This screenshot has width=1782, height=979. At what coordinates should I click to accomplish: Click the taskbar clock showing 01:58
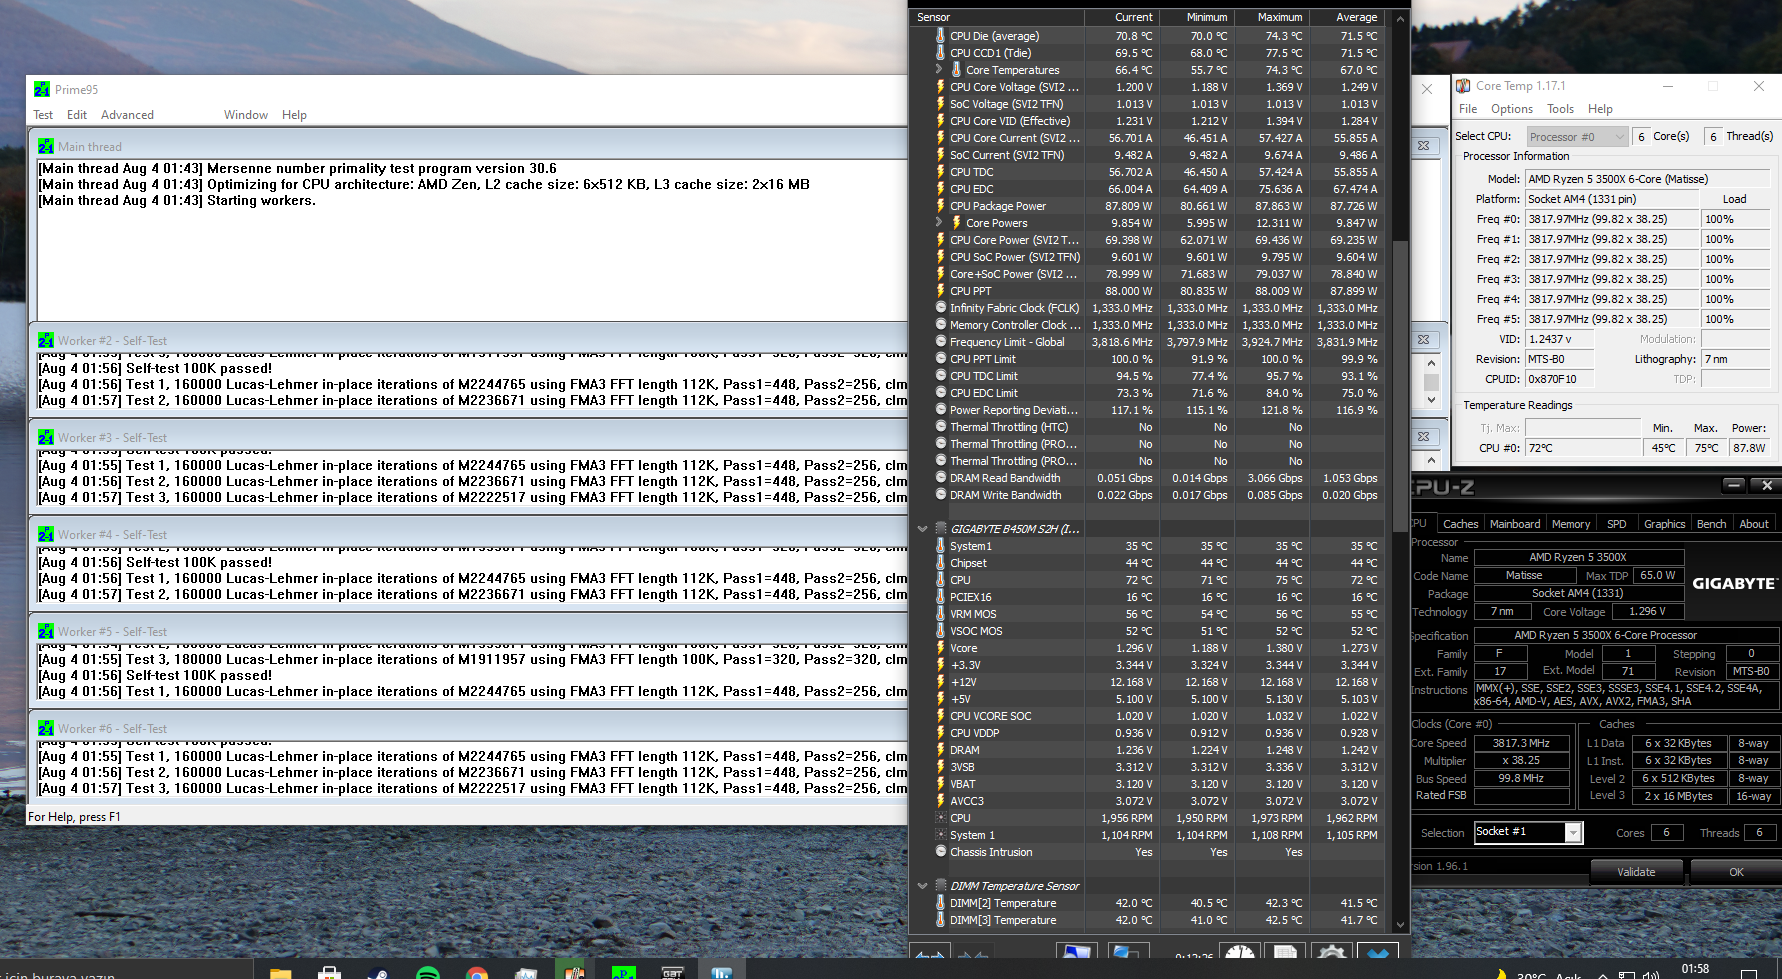[1695, 969]
